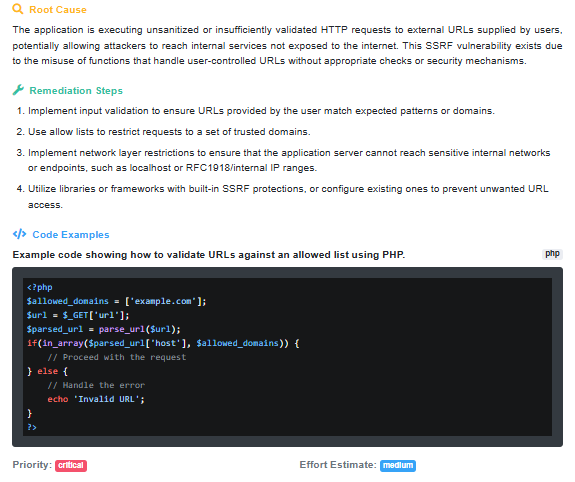Click the $parsed_url parse_url line
The width and height of the screenshot is (575, 482).
coord(103,329)
